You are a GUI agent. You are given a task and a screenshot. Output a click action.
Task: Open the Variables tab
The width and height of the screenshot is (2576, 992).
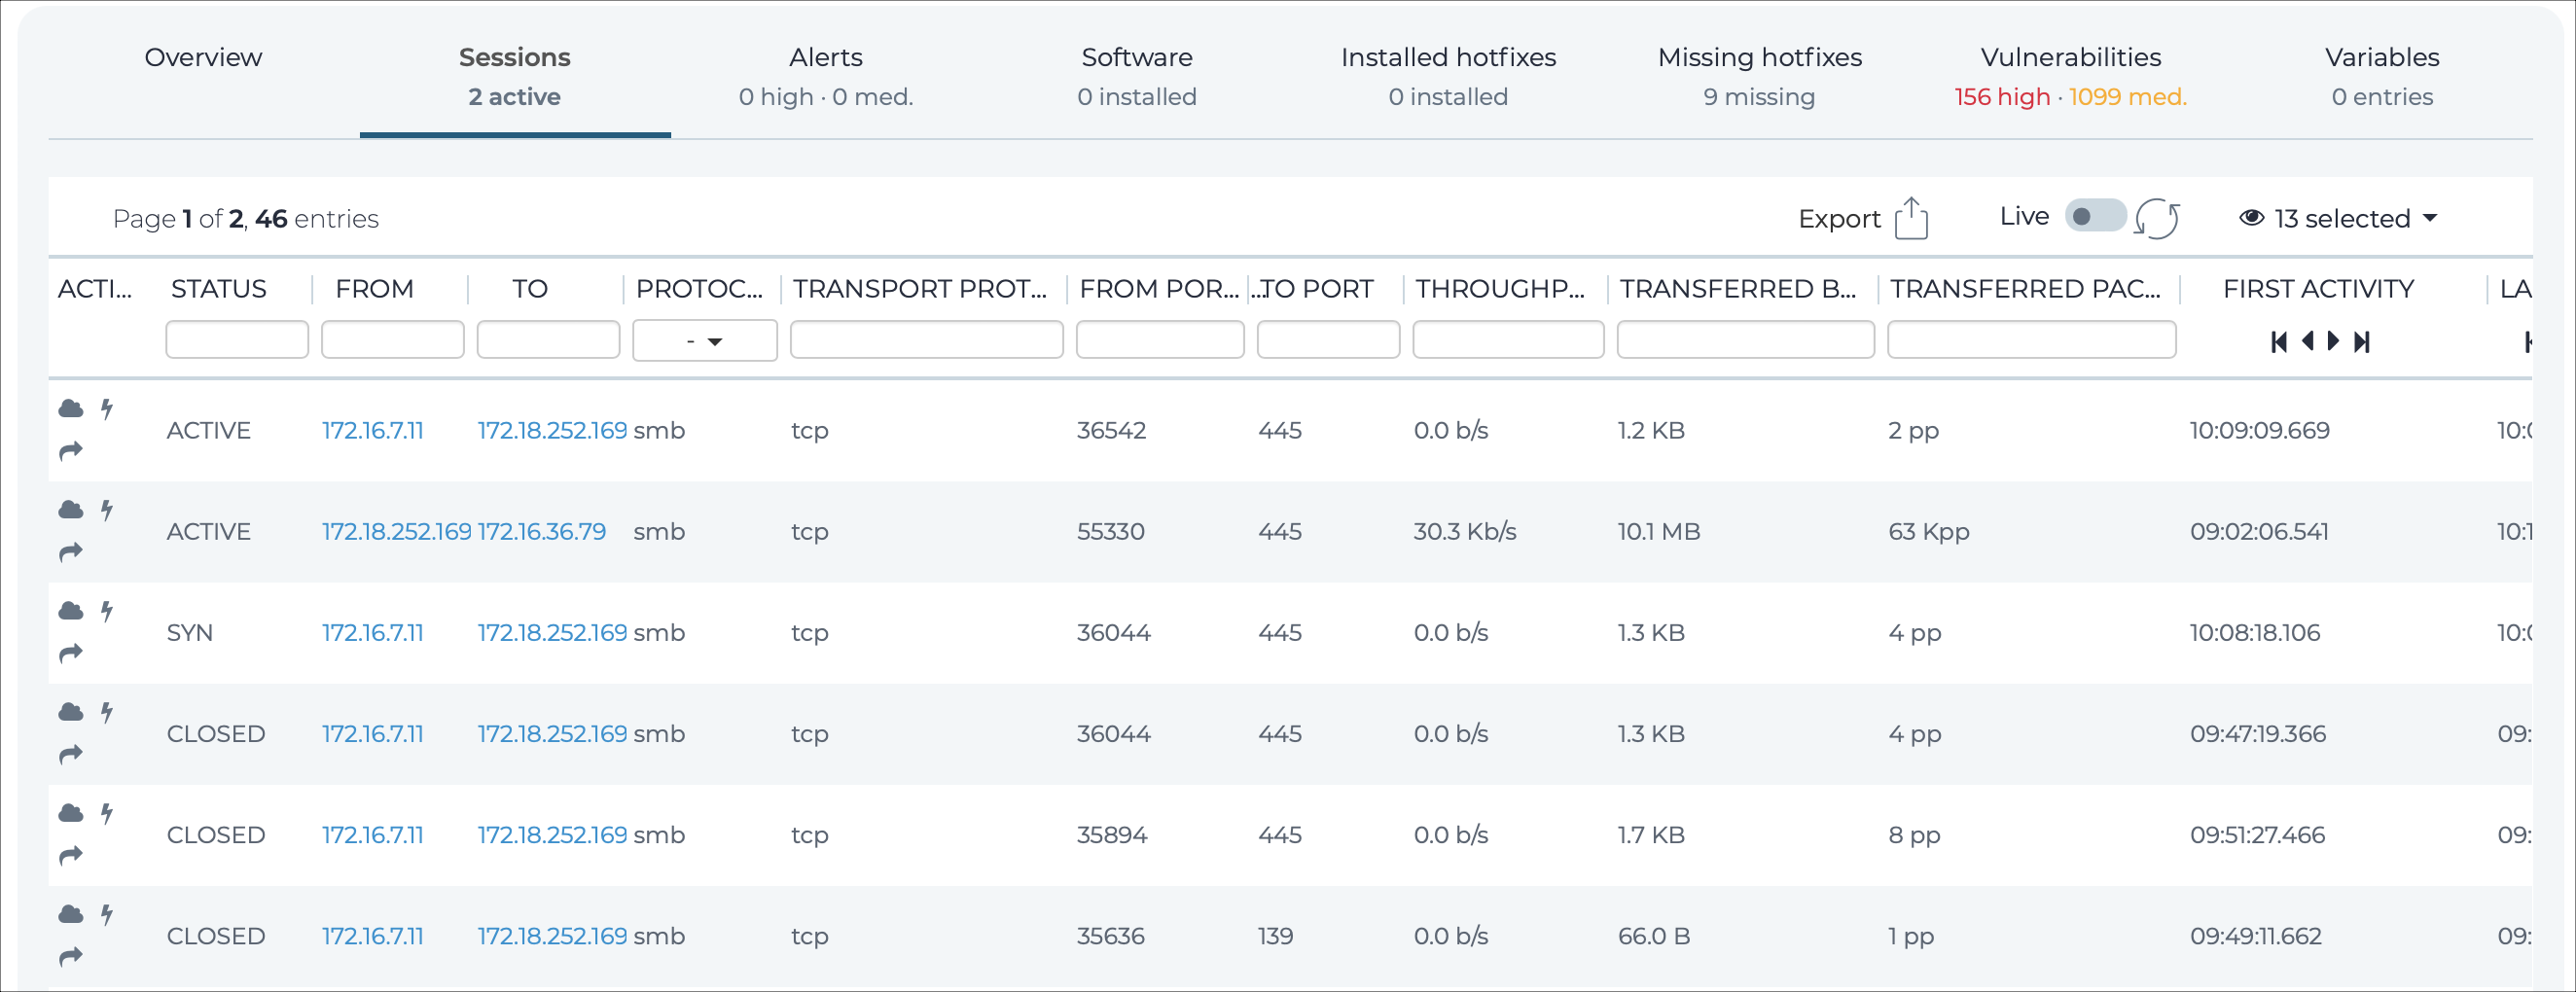point(2382,76)
